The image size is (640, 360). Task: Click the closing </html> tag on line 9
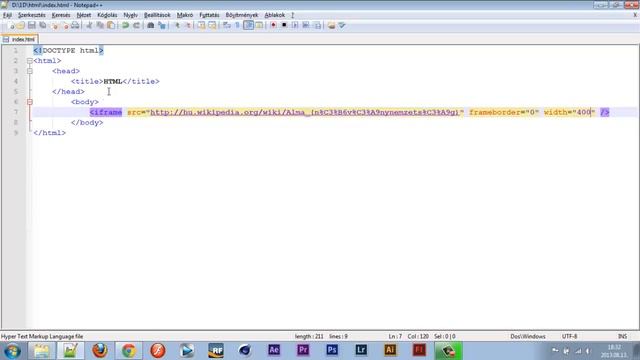coord(49,133)
